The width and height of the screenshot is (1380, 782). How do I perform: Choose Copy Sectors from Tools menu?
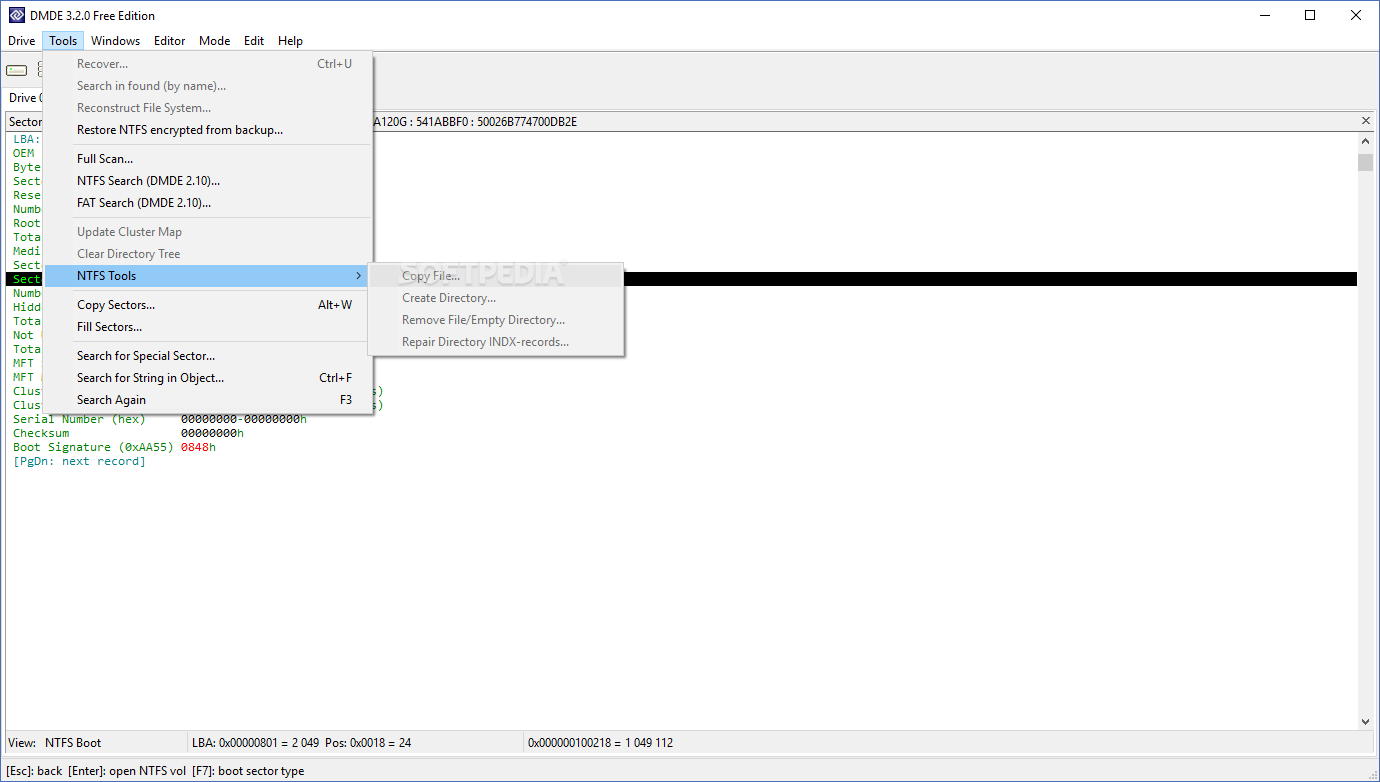pyautogui.click(x=208, y=305)
